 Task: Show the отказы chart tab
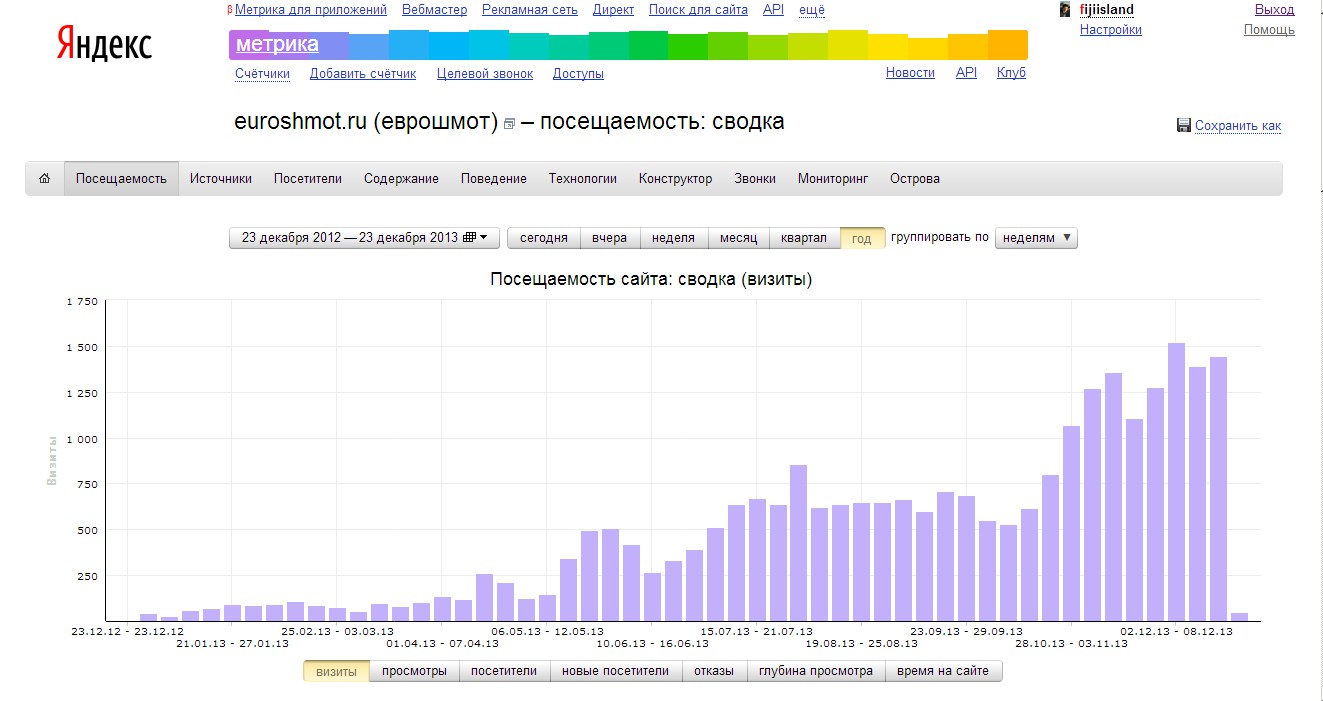(714, 671)
